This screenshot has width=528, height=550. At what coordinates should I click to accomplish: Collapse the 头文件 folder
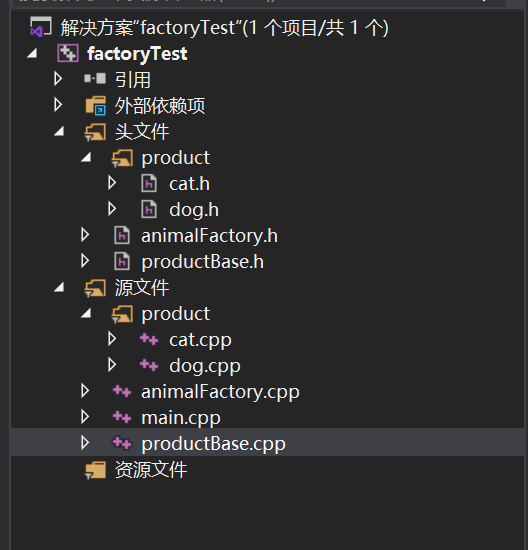[59, 132]
